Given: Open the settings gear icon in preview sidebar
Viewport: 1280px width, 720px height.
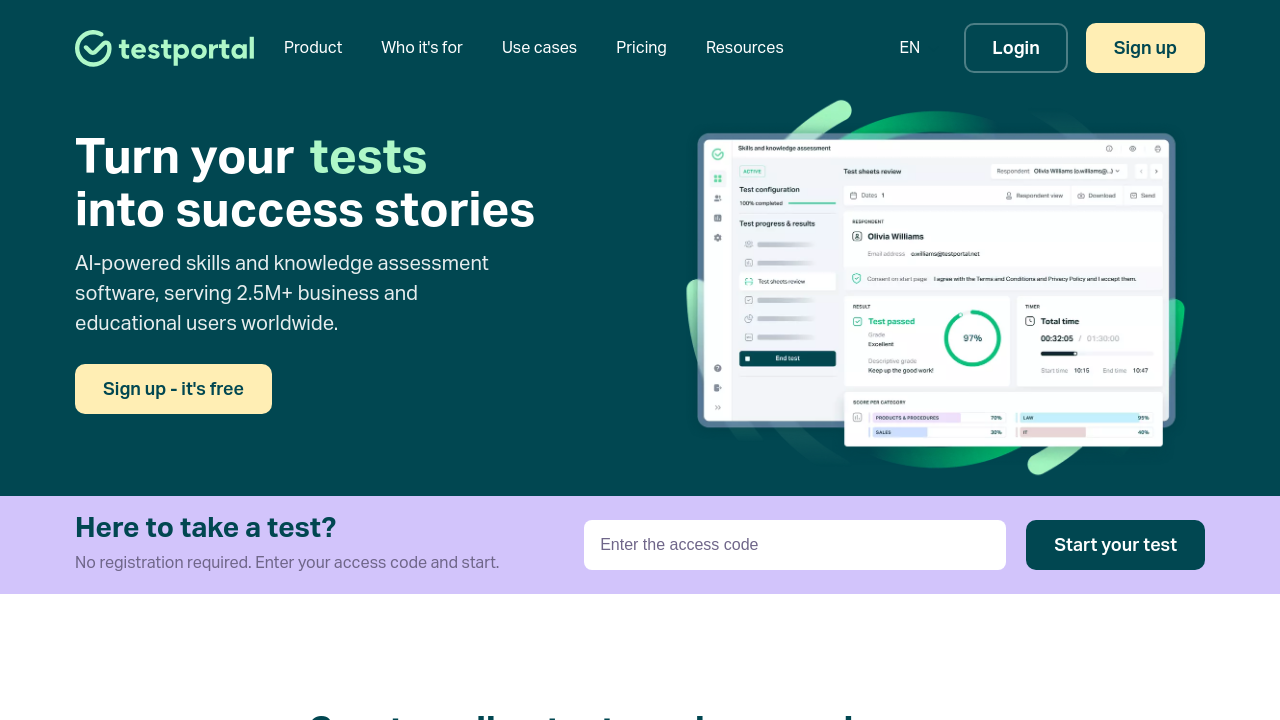Looking at the screenshot, I should pos(717,238).
